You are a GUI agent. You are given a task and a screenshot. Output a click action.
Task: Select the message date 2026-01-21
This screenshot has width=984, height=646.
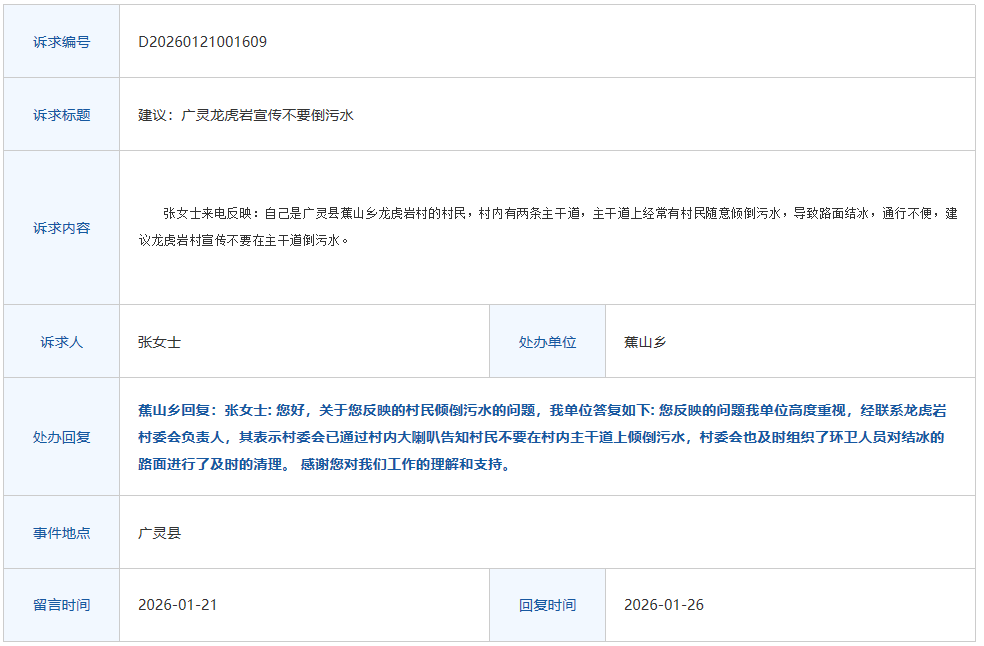177,605
